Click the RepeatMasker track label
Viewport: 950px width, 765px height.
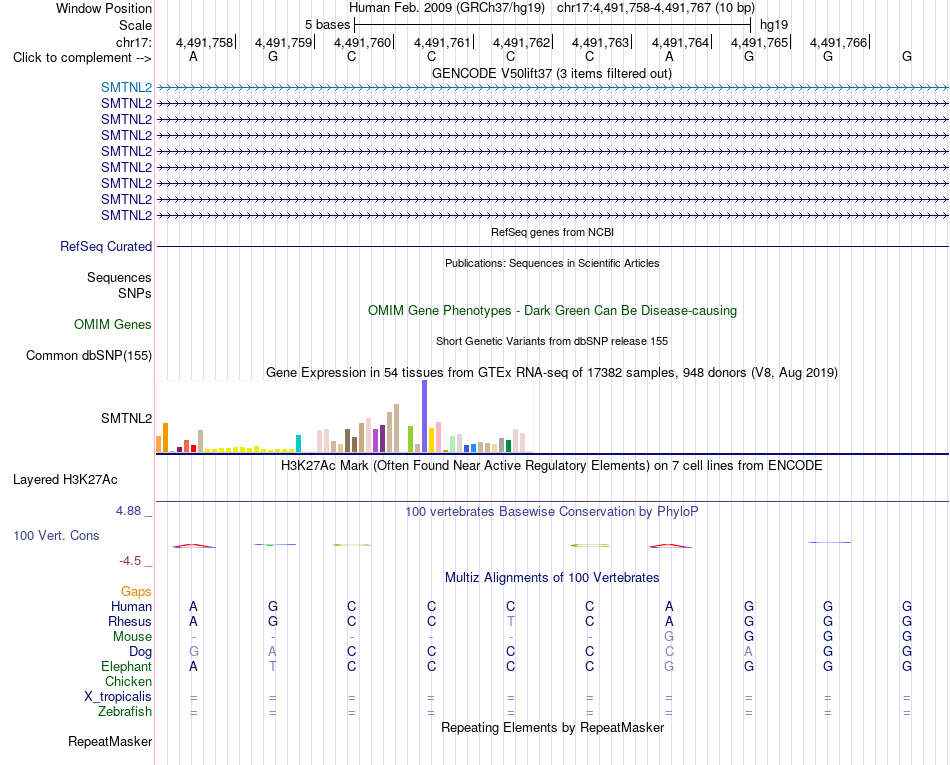(110, 741)
